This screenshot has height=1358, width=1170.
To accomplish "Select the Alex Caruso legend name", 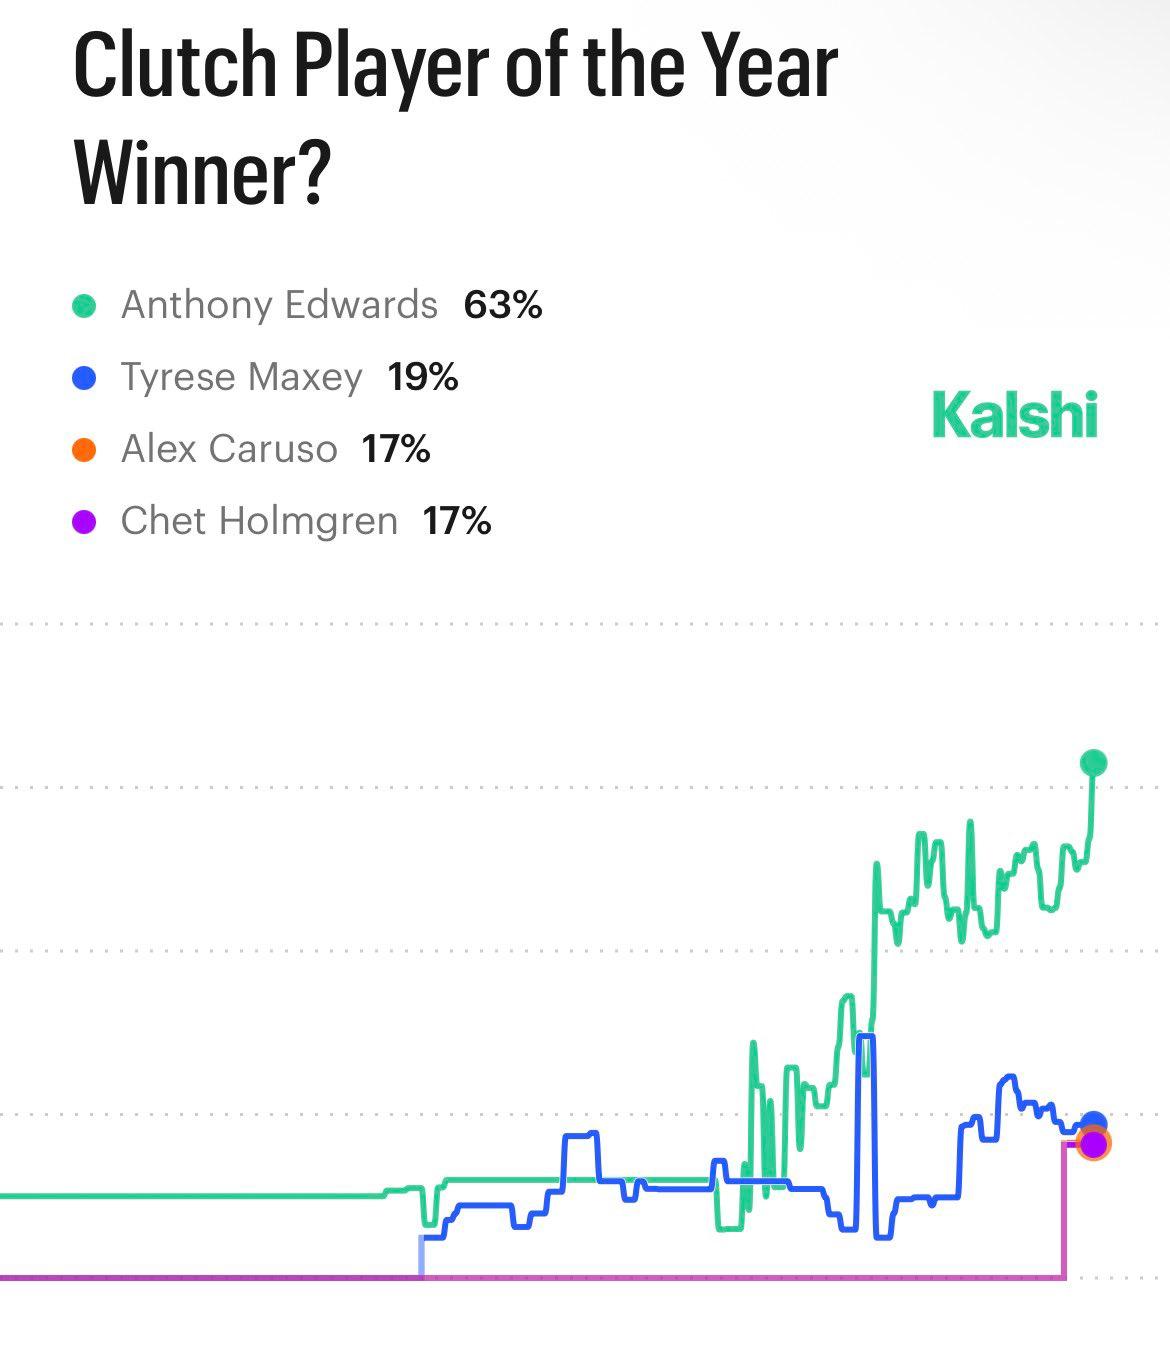I will click(229, 449).
